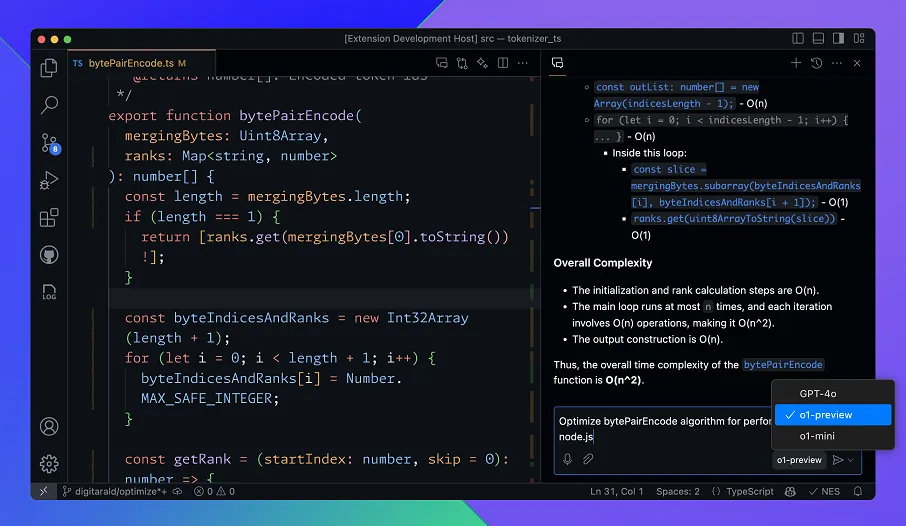
Task: Select the chat view tab icon
Action: [558, 63]
